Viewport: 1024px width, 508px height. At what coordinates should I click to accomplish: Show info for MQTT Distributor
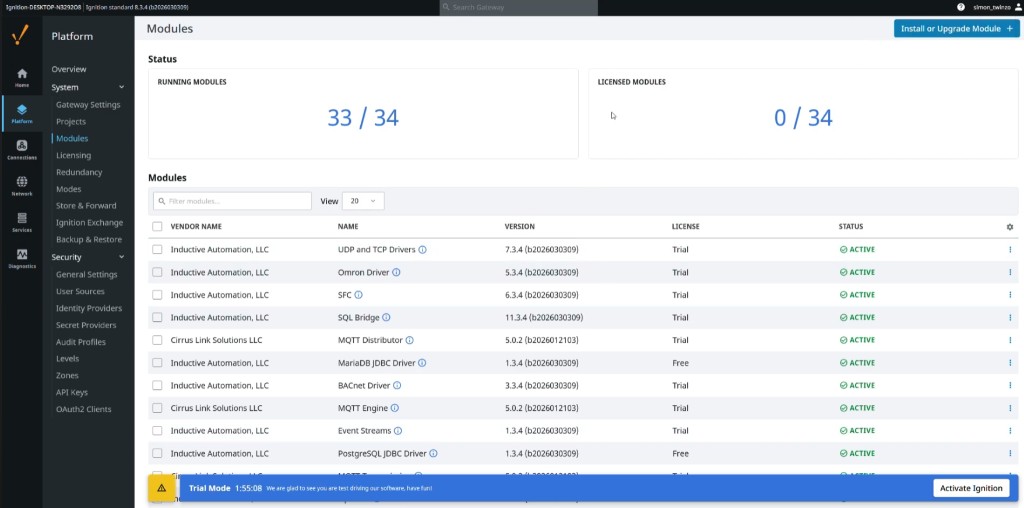(409, 340)
